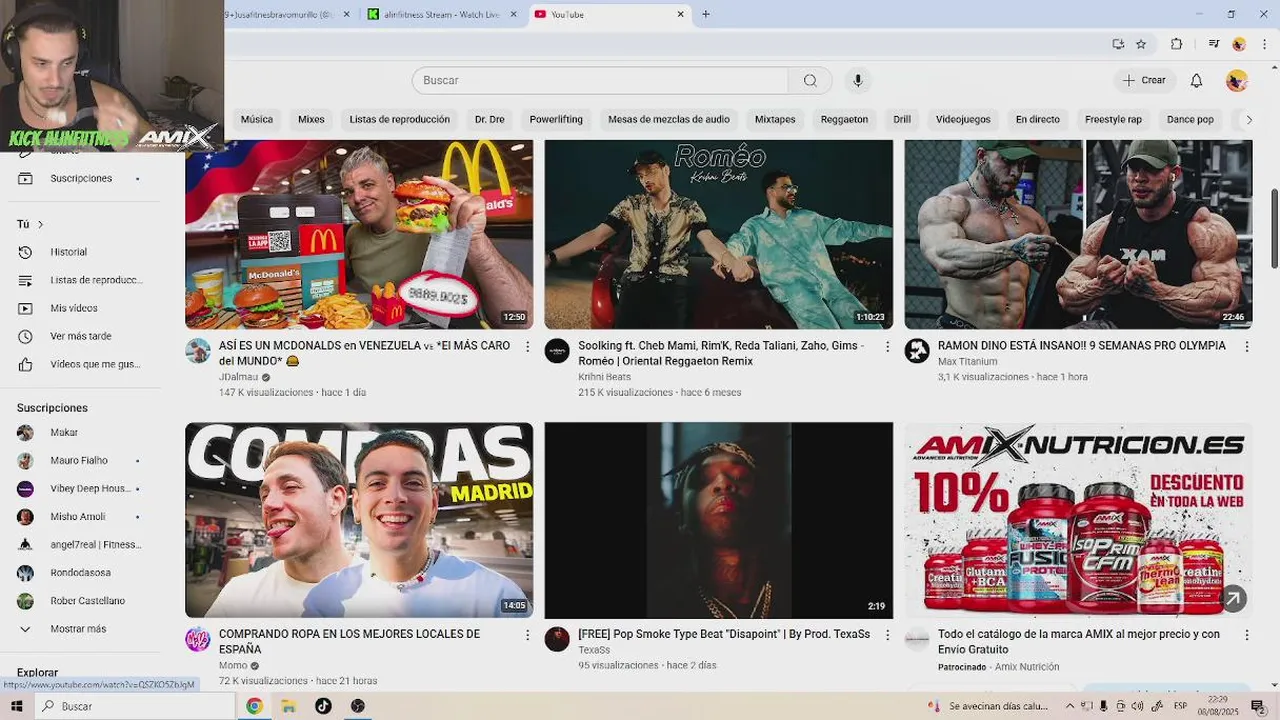The width and height of the screenshot is (1280, 720).
Task: Open Chrome profile avatar in toolbar
Action: (x=1239, y=44)
